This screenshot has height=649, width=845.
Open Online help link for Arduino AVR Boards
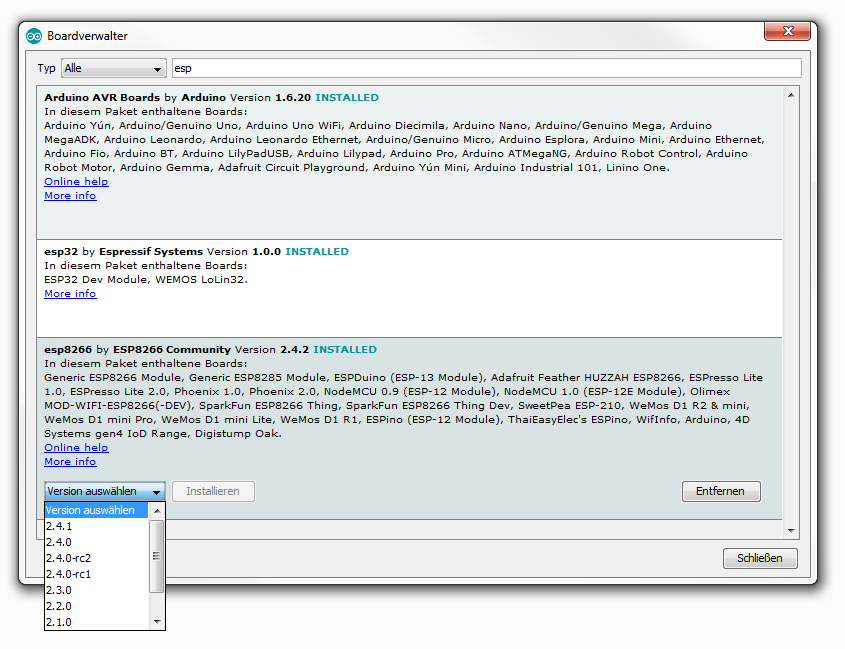pos(76,182)
